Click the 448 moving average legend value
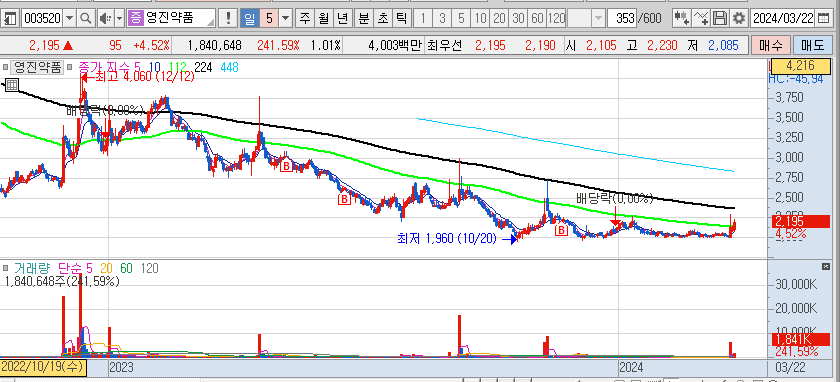This screenshot has height=382, width=840. 229,68
